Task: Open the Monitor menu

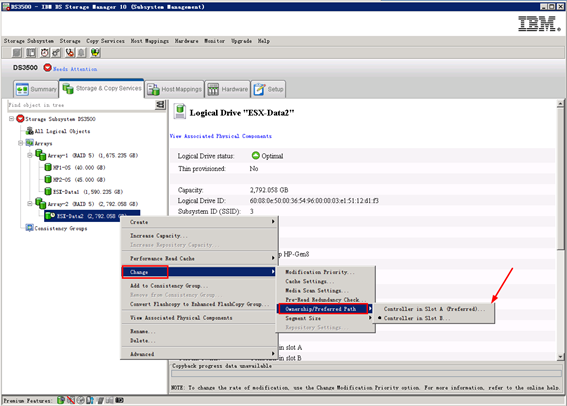Action: click(x=214, y=41)
